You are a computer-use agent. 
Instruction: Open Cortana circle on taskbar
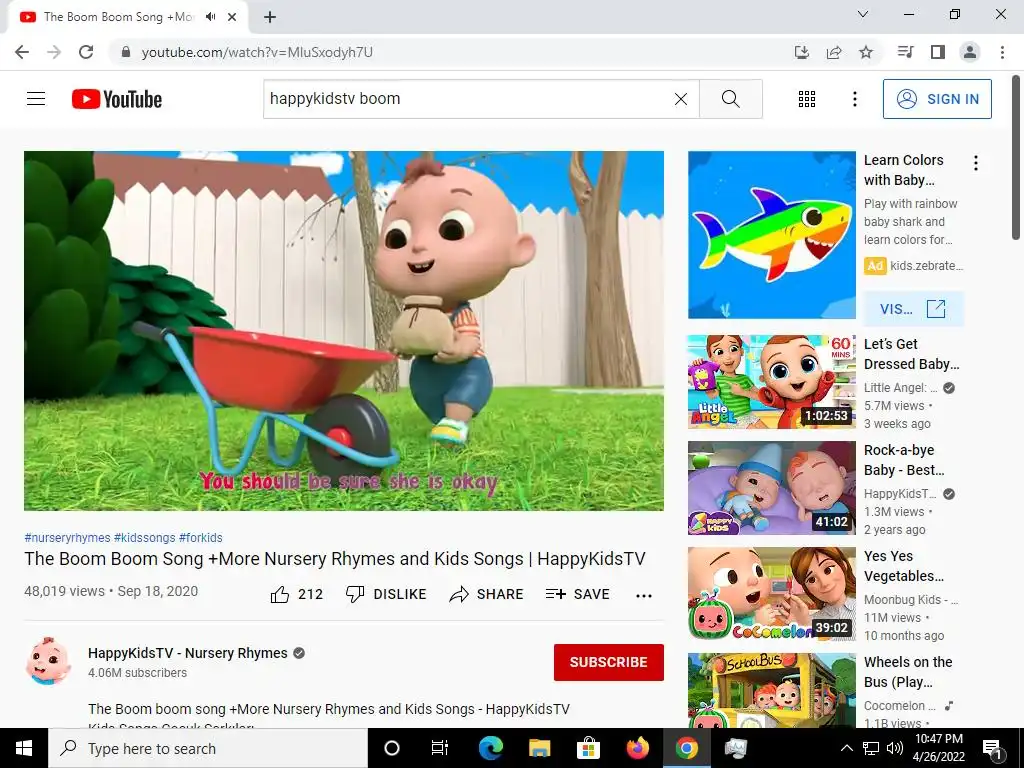tap(392, 748)
